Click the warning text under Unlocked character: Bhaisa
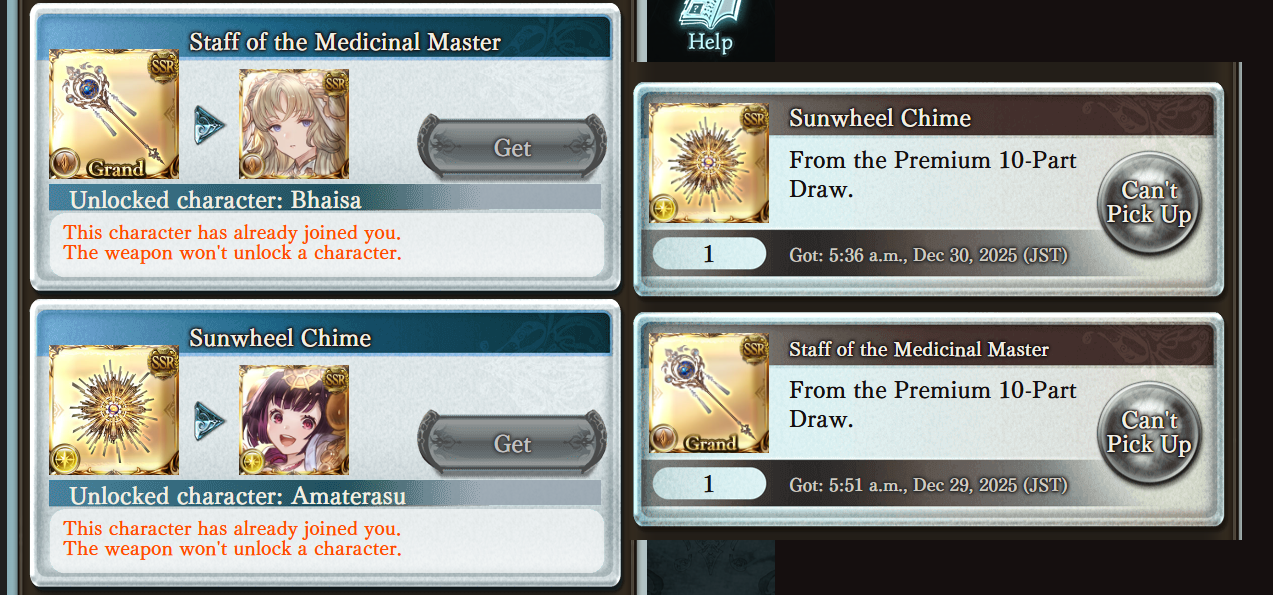The width and height of the screenshot is (1273, 595). point(232,242)
